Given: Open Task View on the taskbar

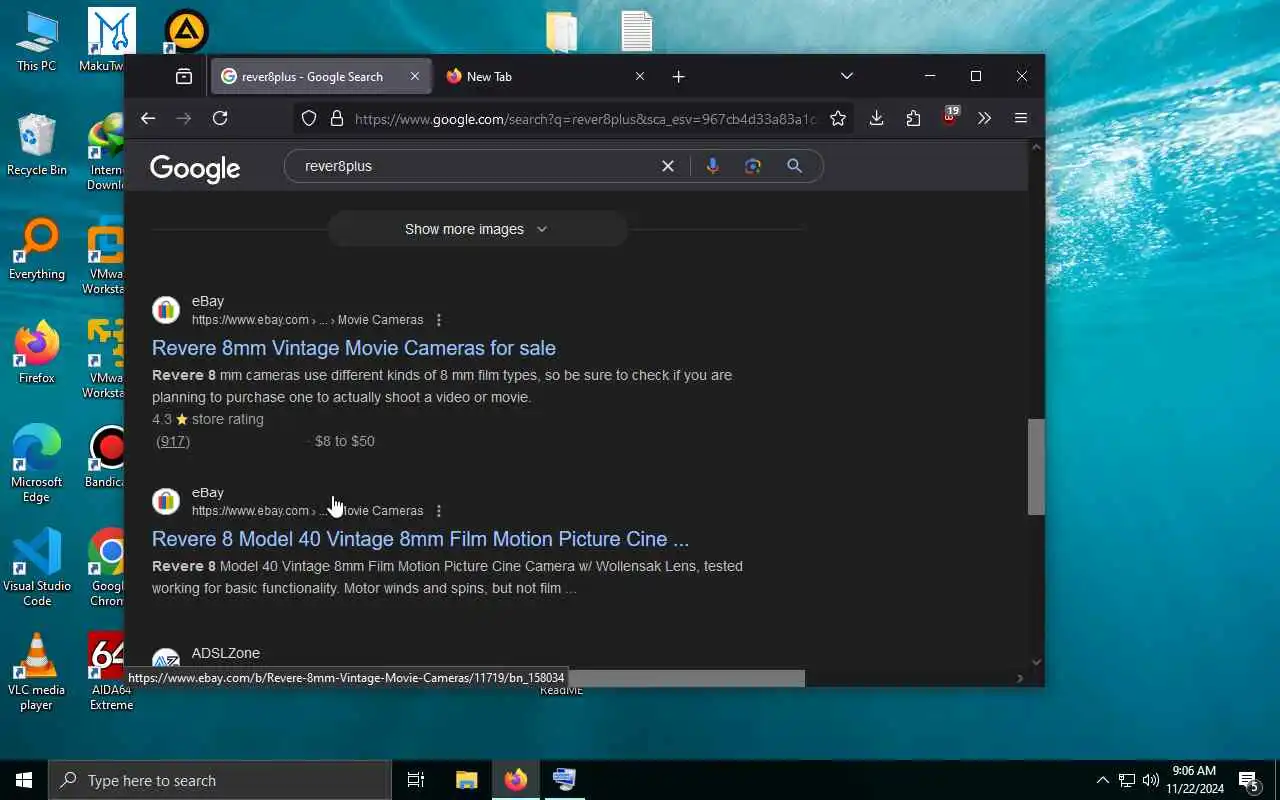Looking at the screenshot, I should (x=416, y=780).
